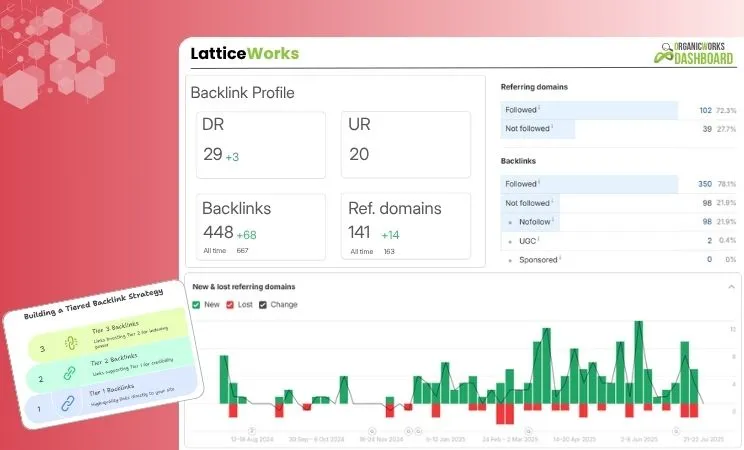Click the '667' all time backlinks value
The image size is (744, 450).
242,251
